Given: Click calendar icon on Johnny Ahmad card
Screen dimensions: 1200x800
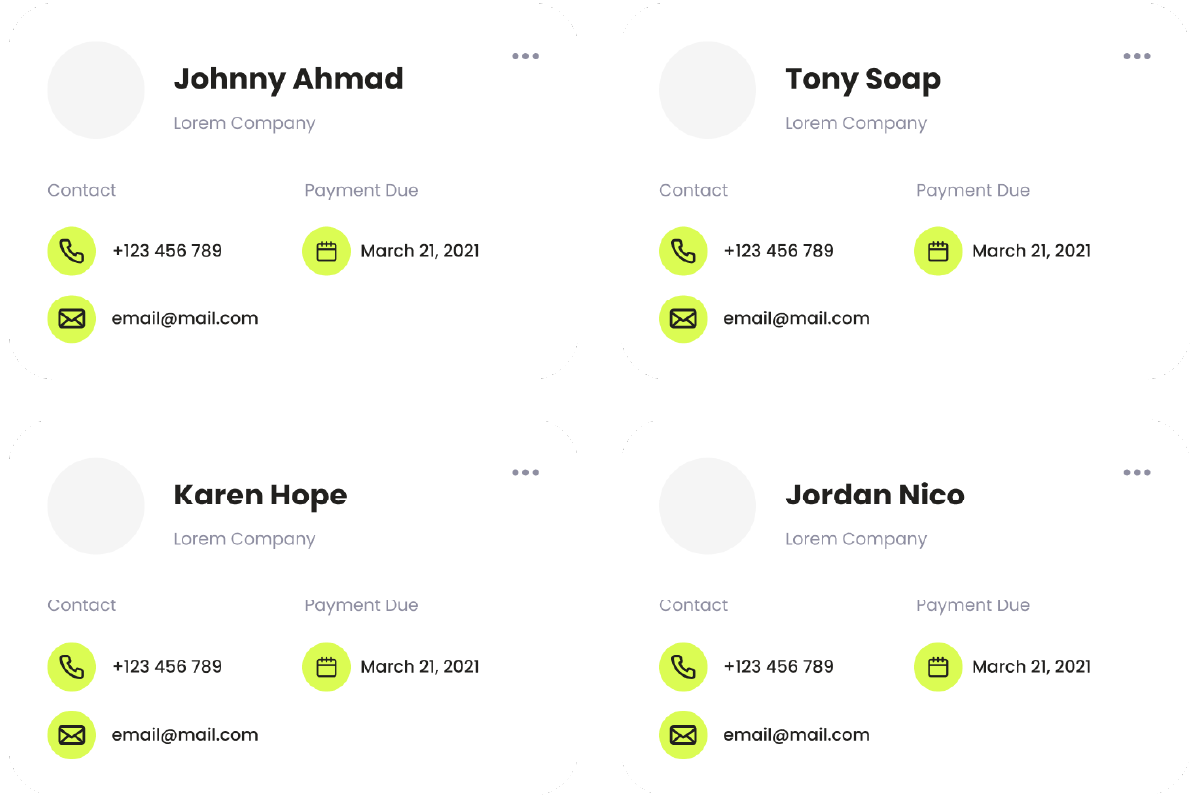Looking at the screenshot, I should [x=326, y=251].
